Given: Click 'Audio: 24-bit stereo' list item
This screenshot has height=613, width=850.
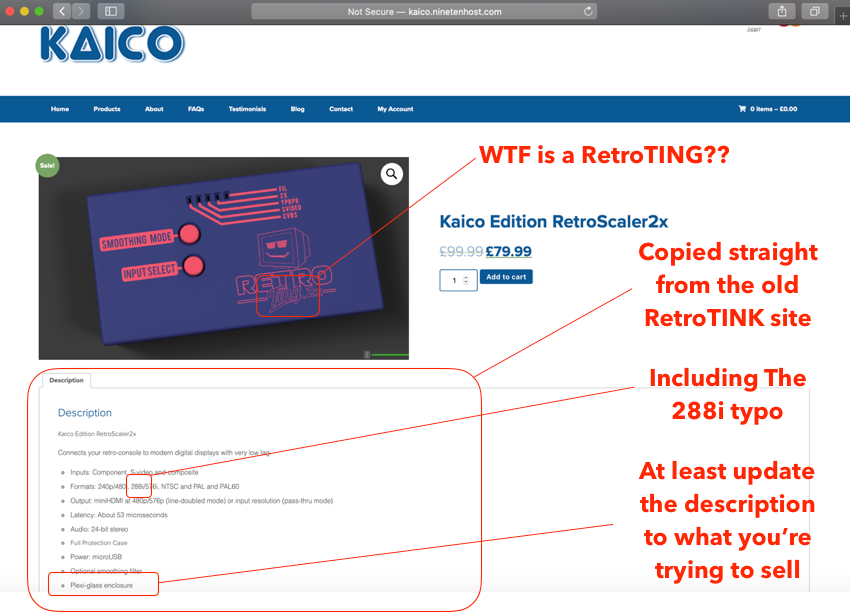Looking at the screenshot, I should click(99, 529).
